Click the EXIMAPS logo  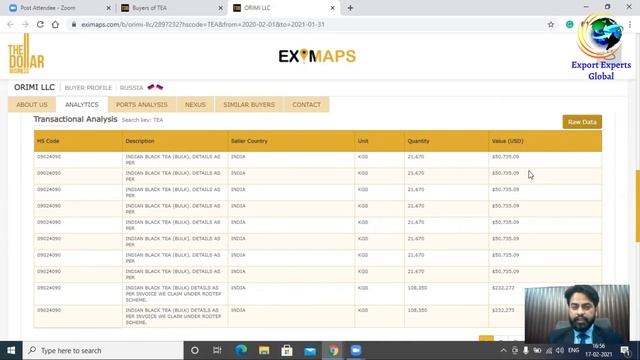tap(317, 56)
